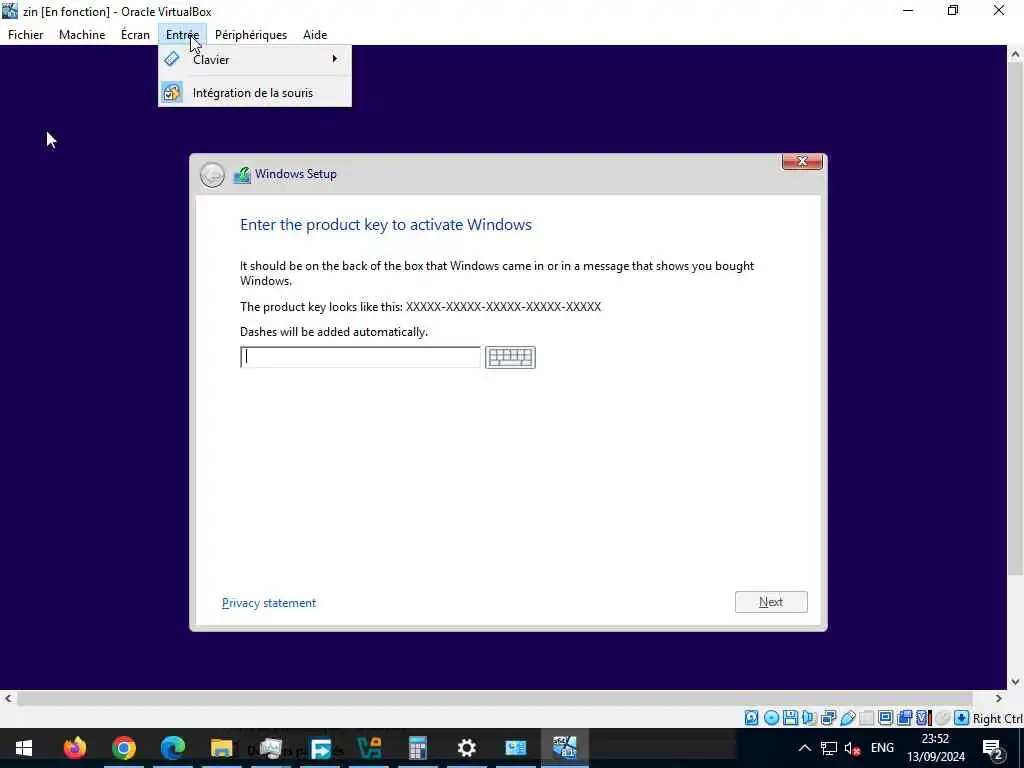This screenshot has height=768, width=1024.
Task: Expand the Clavier submenu arrow
Action: coord(334,59)
